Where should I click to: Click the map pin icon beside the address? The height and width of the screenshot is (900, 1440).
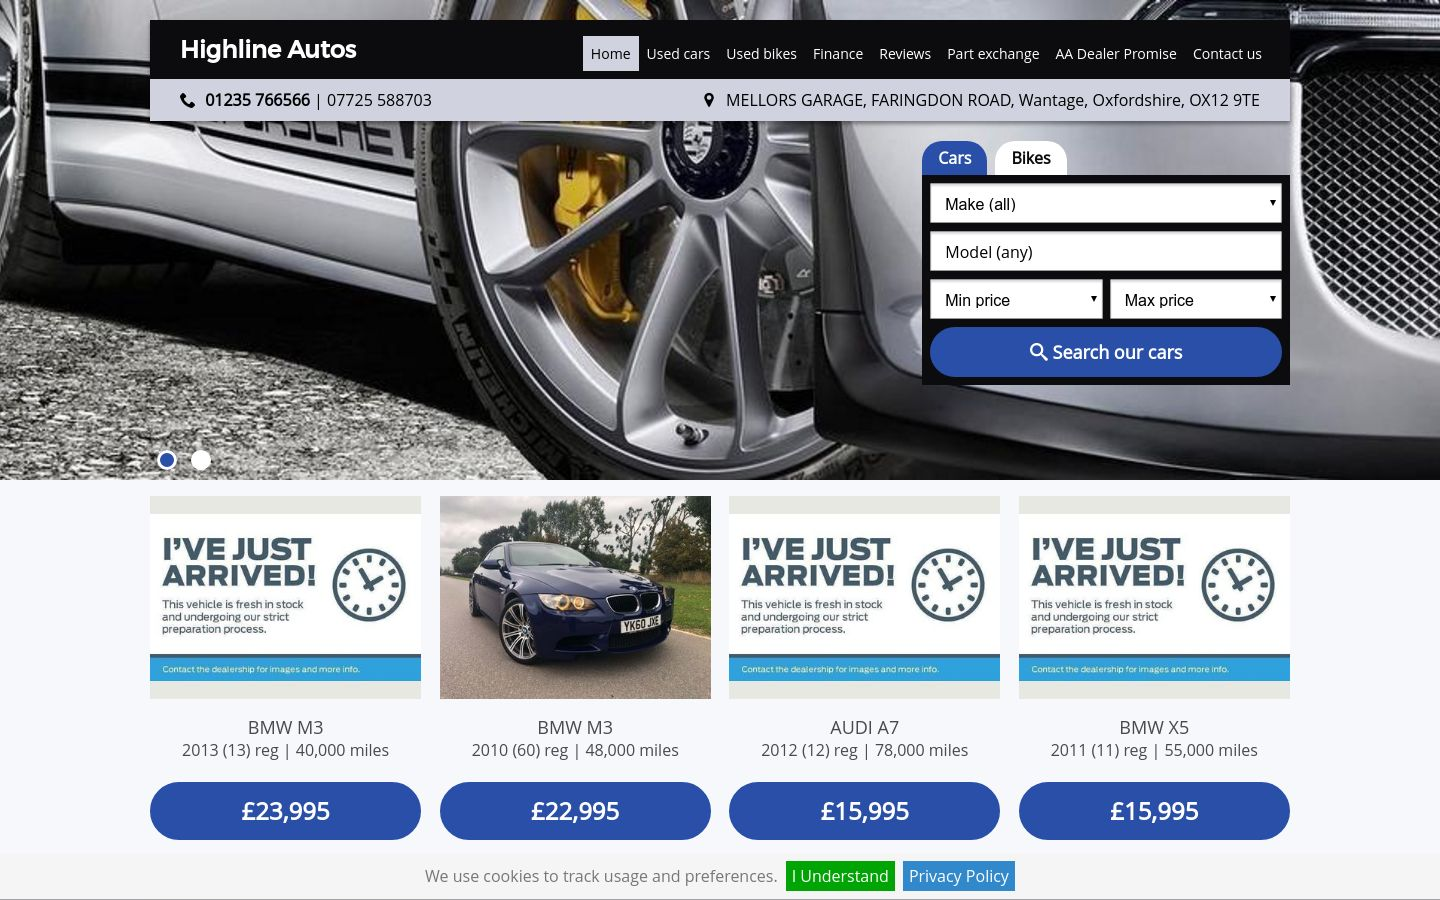(709, 100)
